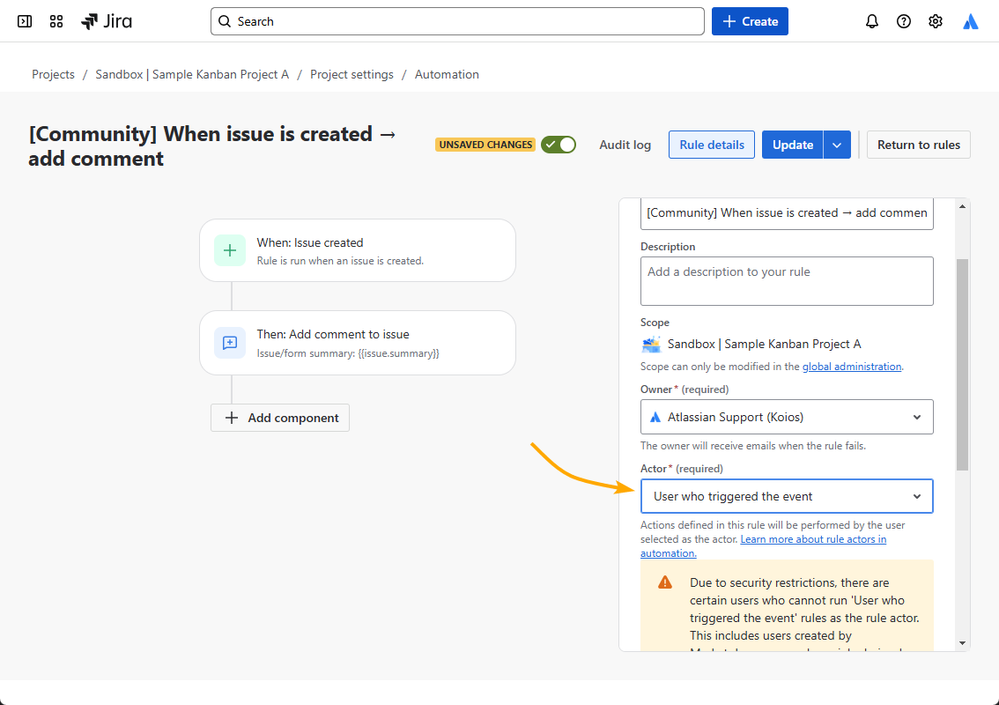This screenshot has width=999, height=705.
Task: Select Then: Add comment to issue card
Action: click(x=357, y=343)
